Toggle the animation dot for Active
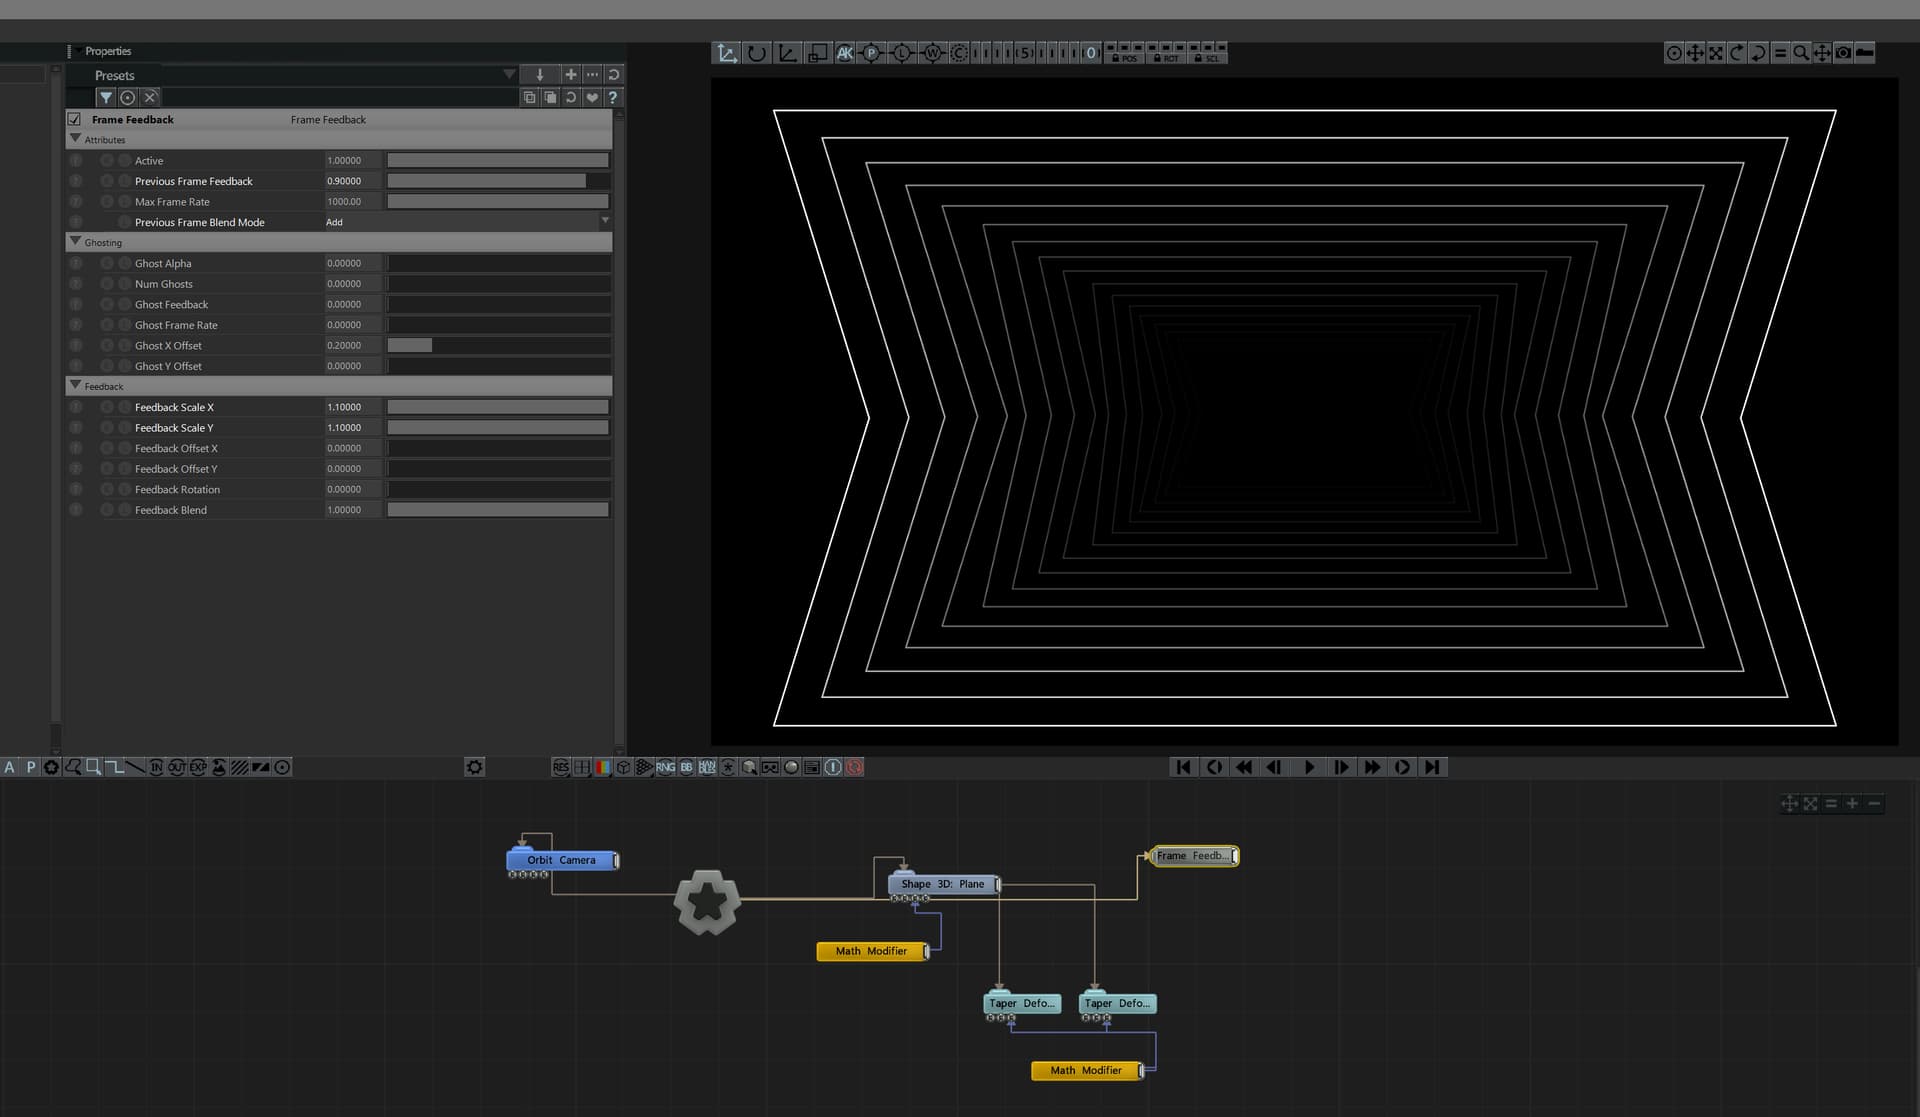 pyautogui.click(x=107, y=160)
